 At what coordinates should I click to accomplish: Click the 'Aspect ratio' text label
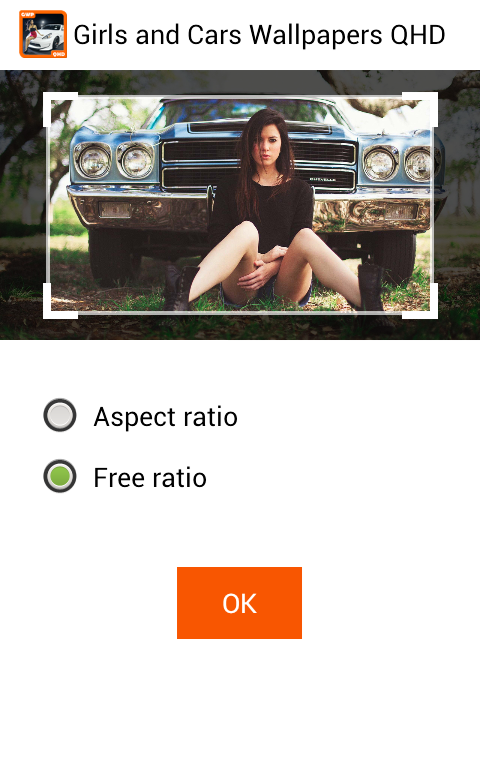pos(166,417)
